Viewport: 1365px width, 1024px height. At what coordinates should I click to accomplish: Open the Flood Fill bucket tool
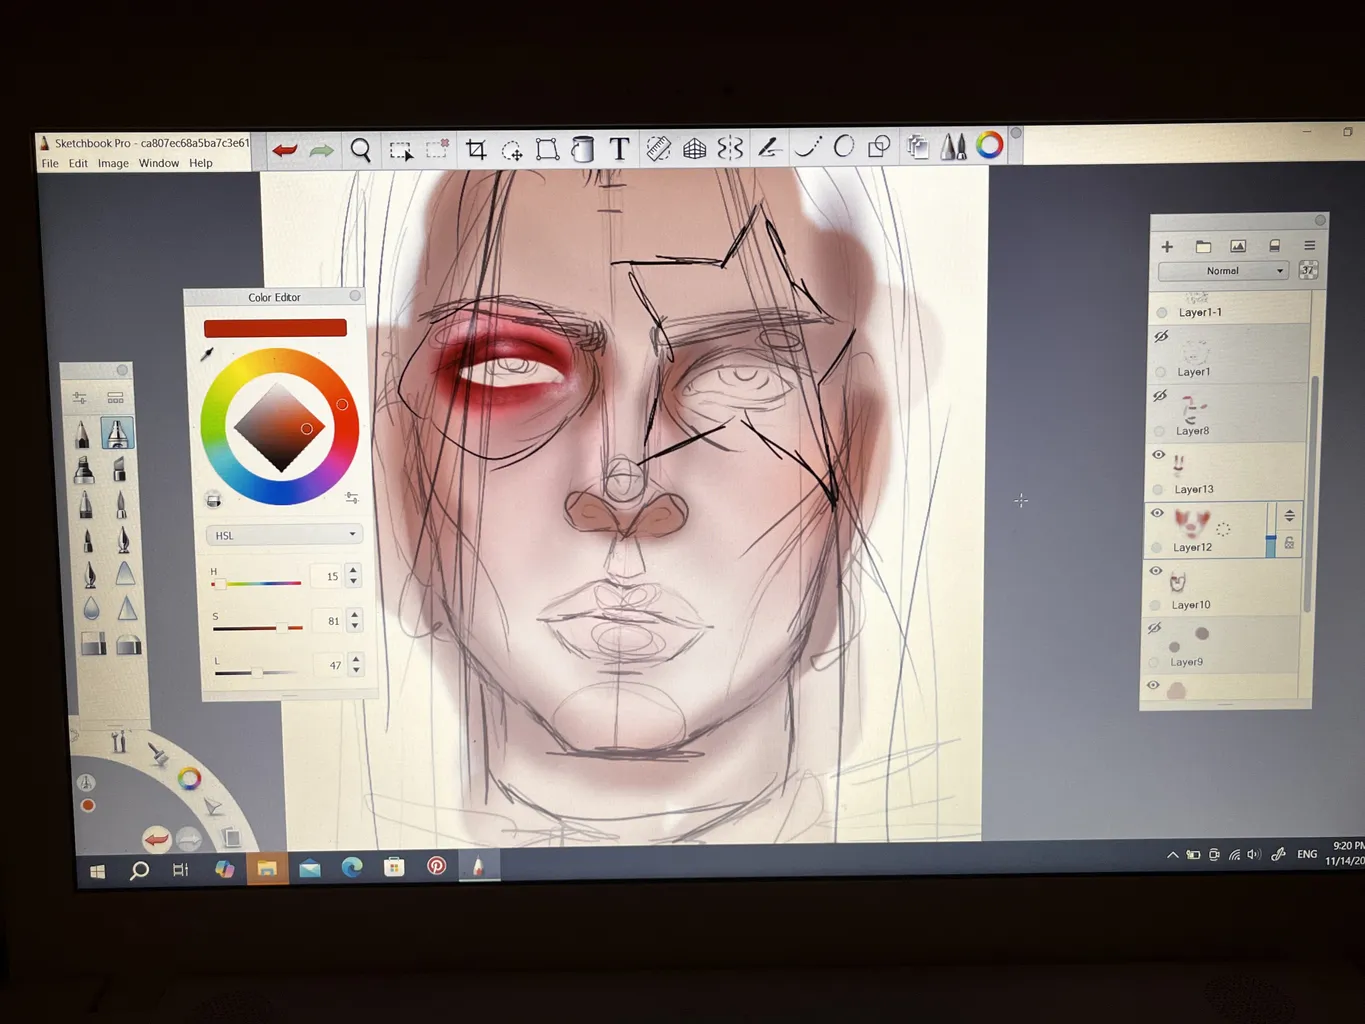tap(582, 149)
